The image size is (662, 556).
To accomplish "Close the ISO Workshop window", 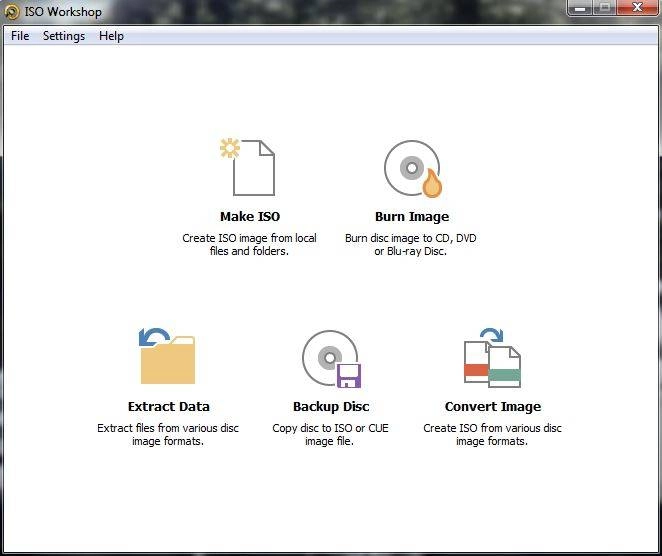I will tap(637, 8).
